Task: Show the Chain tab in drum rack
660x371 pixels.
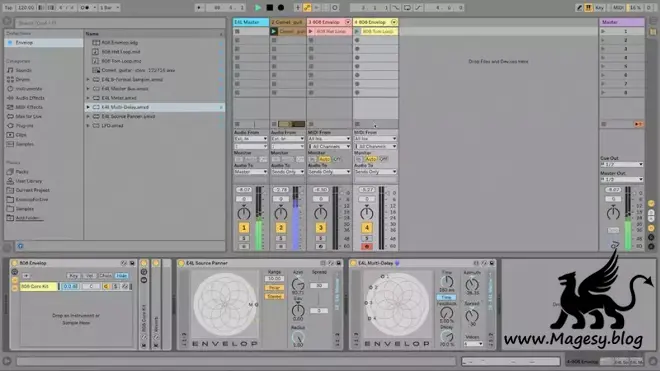Action: pos(106,276)
